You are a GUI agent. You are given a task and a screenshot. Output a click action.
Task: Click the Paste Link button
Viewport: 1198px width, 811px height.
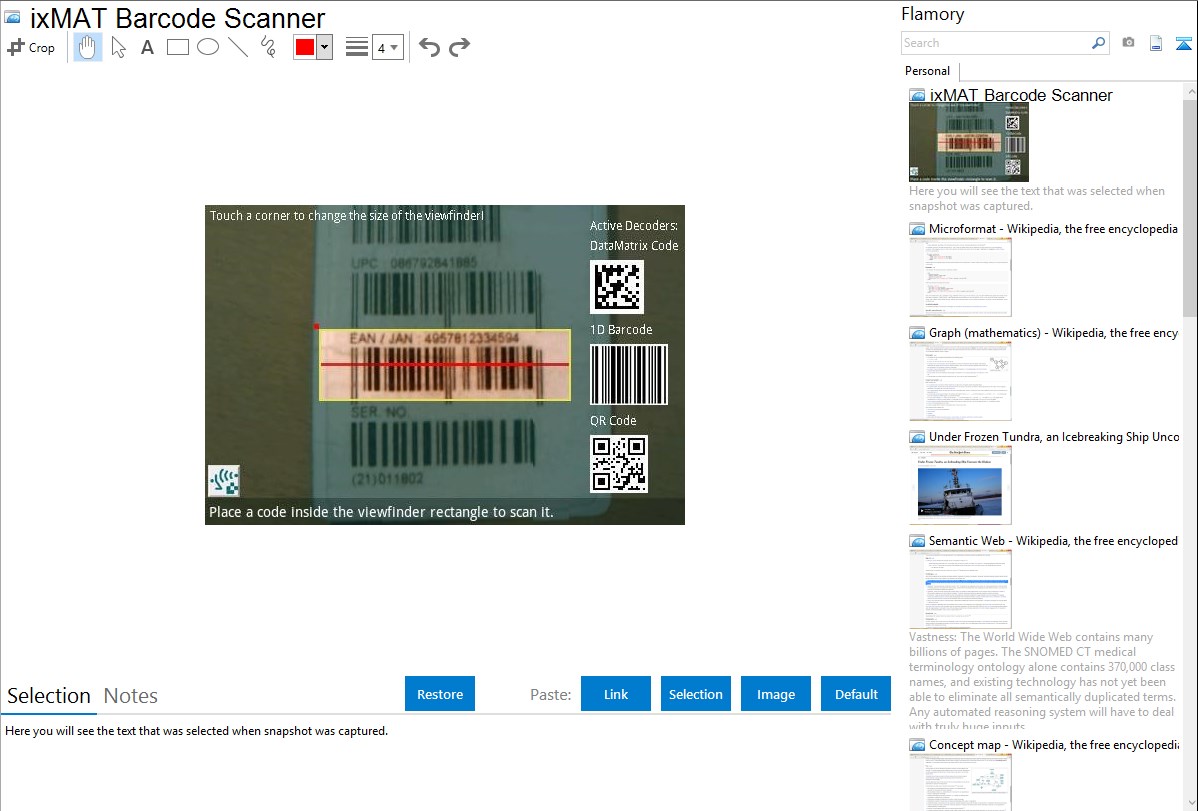[x=616, y=694]
